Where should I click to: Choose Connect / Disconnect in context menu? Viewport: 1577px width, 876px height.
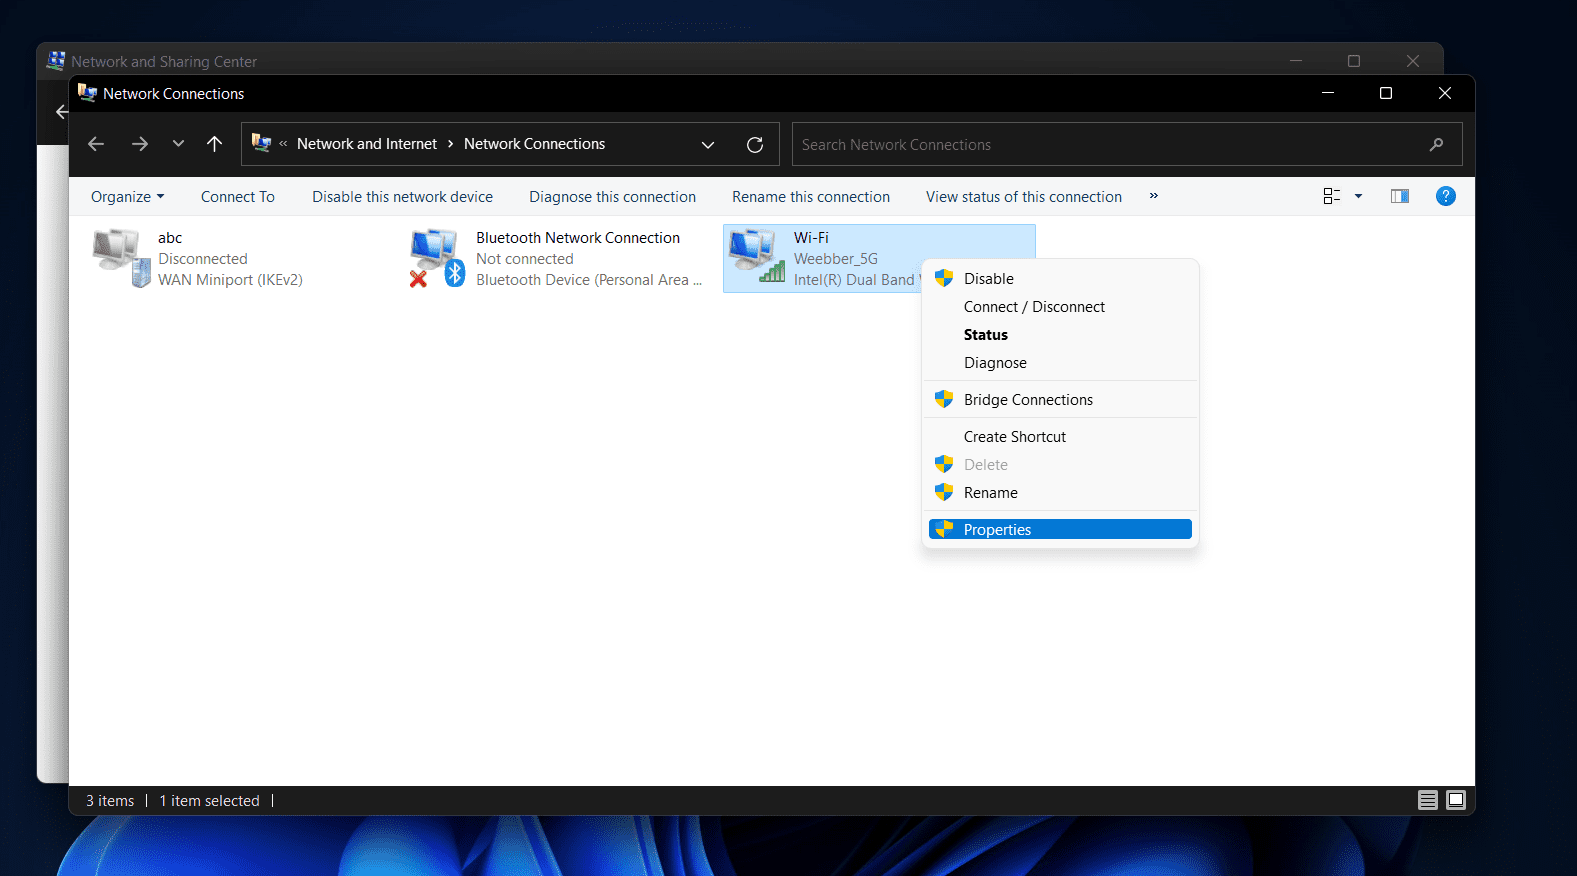pos(1060,307)
